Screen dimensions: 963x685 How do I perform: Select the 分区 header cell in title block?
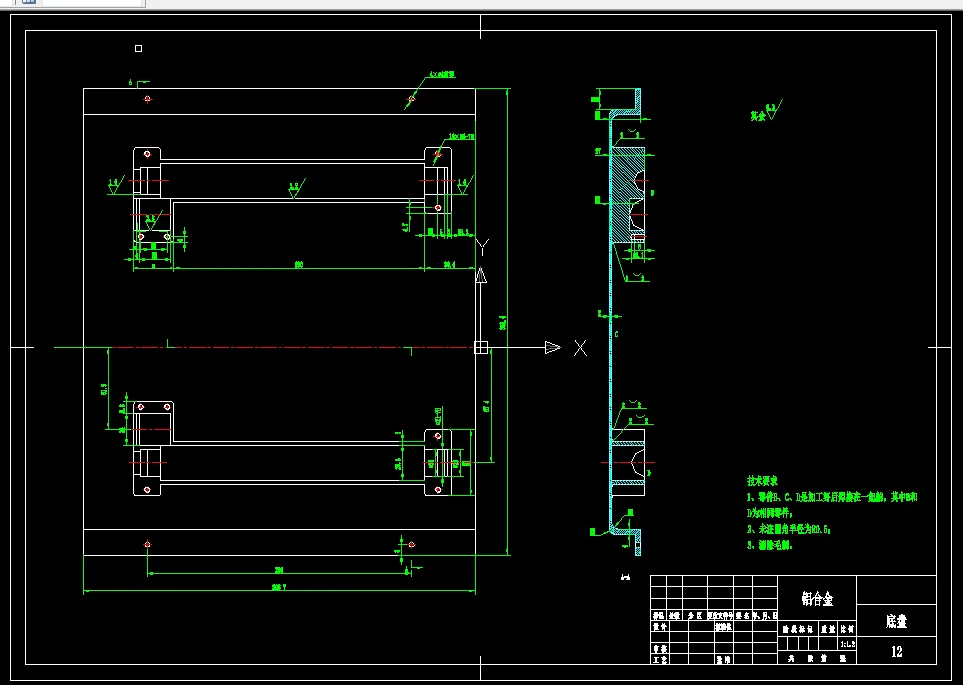(x=694, y=615)
